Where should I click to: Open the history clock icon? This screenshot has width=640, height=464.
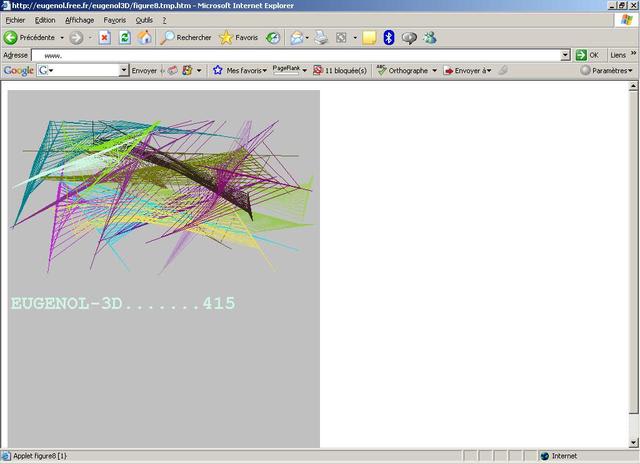[272, 38]
